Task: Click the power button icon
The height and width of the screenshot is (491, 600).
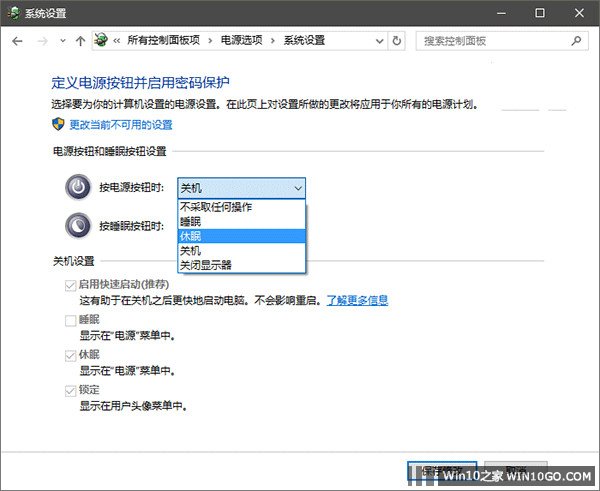Action: (x=78, y=187)
